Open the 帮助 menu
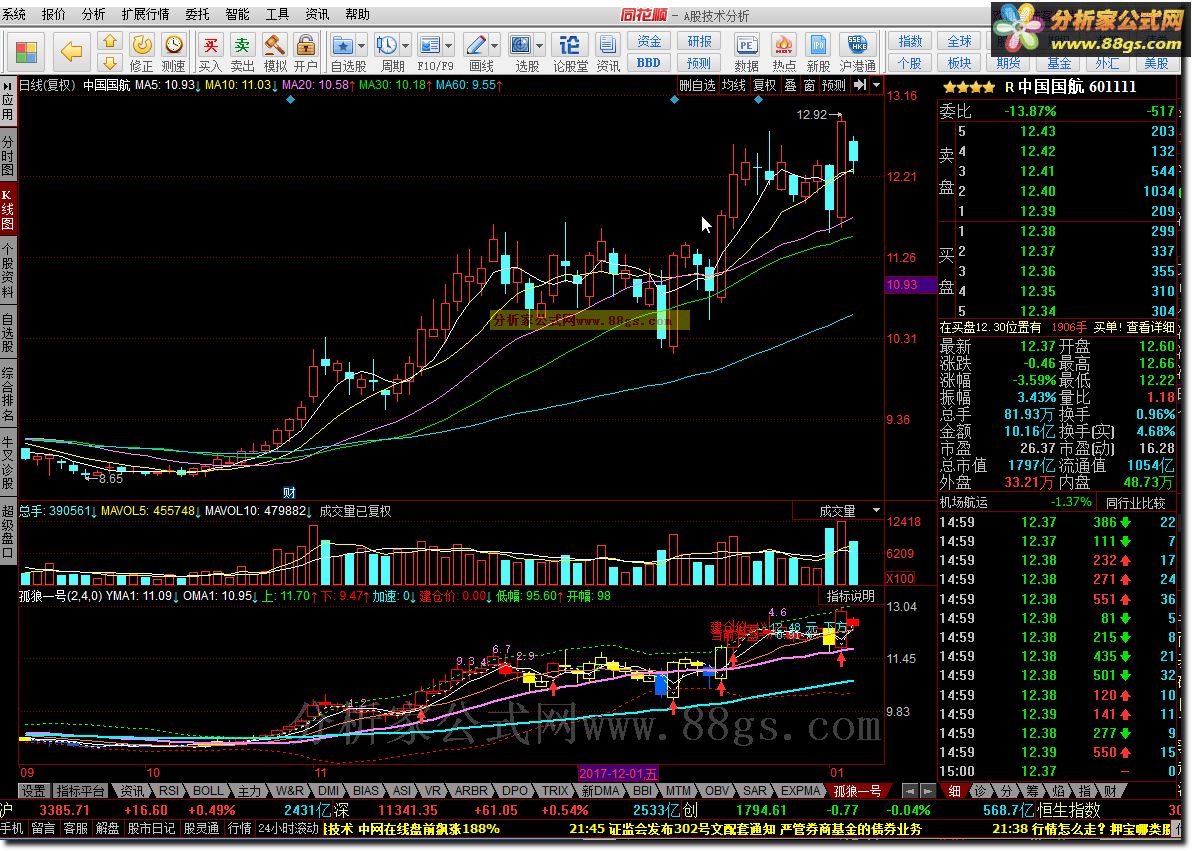This screenshot has width=1193, height=851. [357, 14]
